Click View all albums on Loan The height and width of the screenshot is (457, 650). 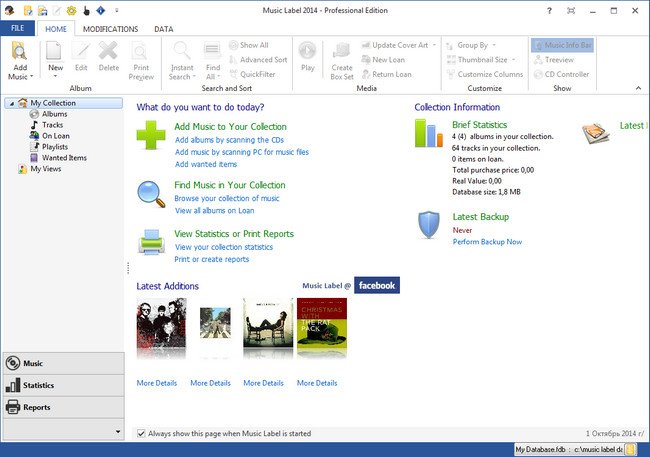click(214, 210)
